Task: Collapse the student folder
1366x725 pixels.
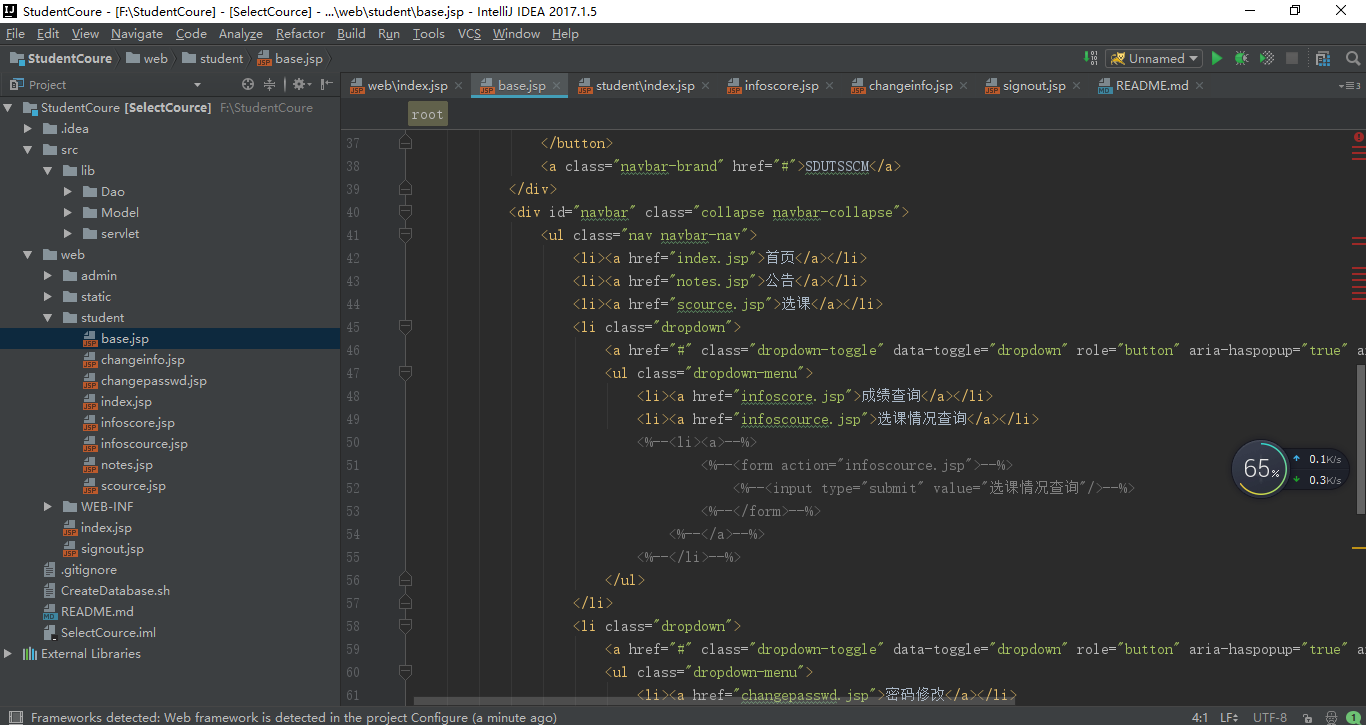Action: pyautogui.click(x=48, y=317)
